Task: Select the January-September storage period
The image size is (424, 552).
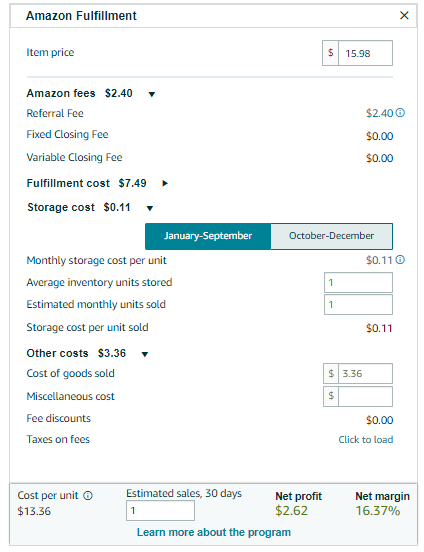Action: click(x=208, y=236)
